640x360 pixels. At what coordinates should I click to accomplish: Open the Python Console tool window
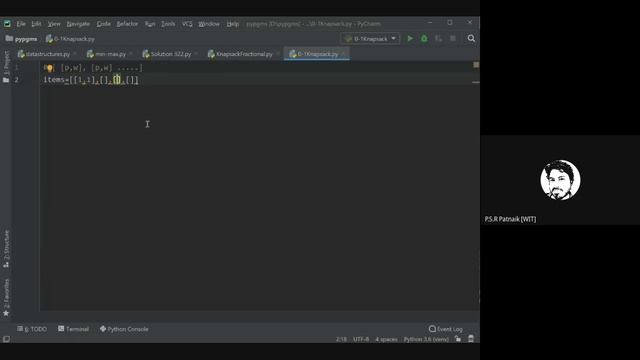click(124, 329)
